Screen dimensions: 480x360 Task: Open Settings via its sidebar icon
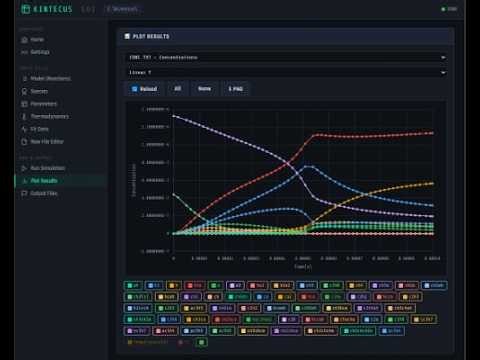pos(24,52)
